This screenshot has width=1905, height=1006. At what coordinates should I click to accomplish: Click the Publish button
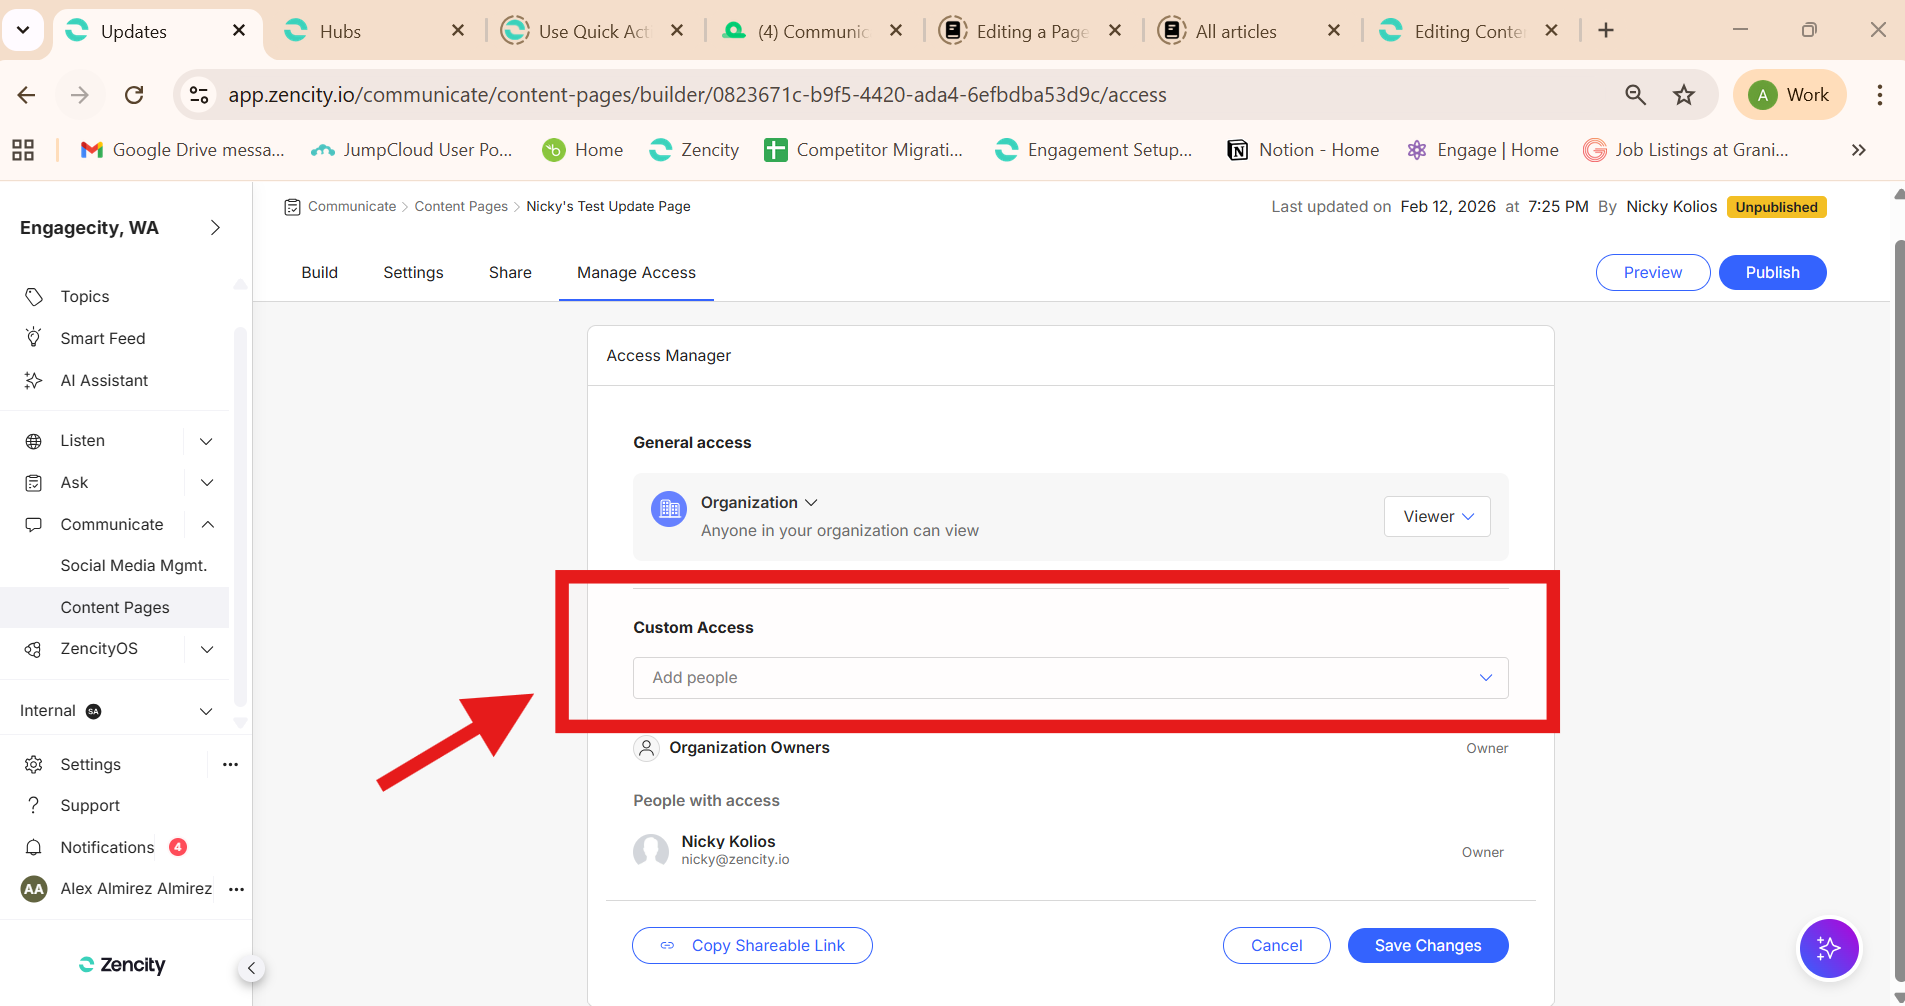pos(1772,273)
